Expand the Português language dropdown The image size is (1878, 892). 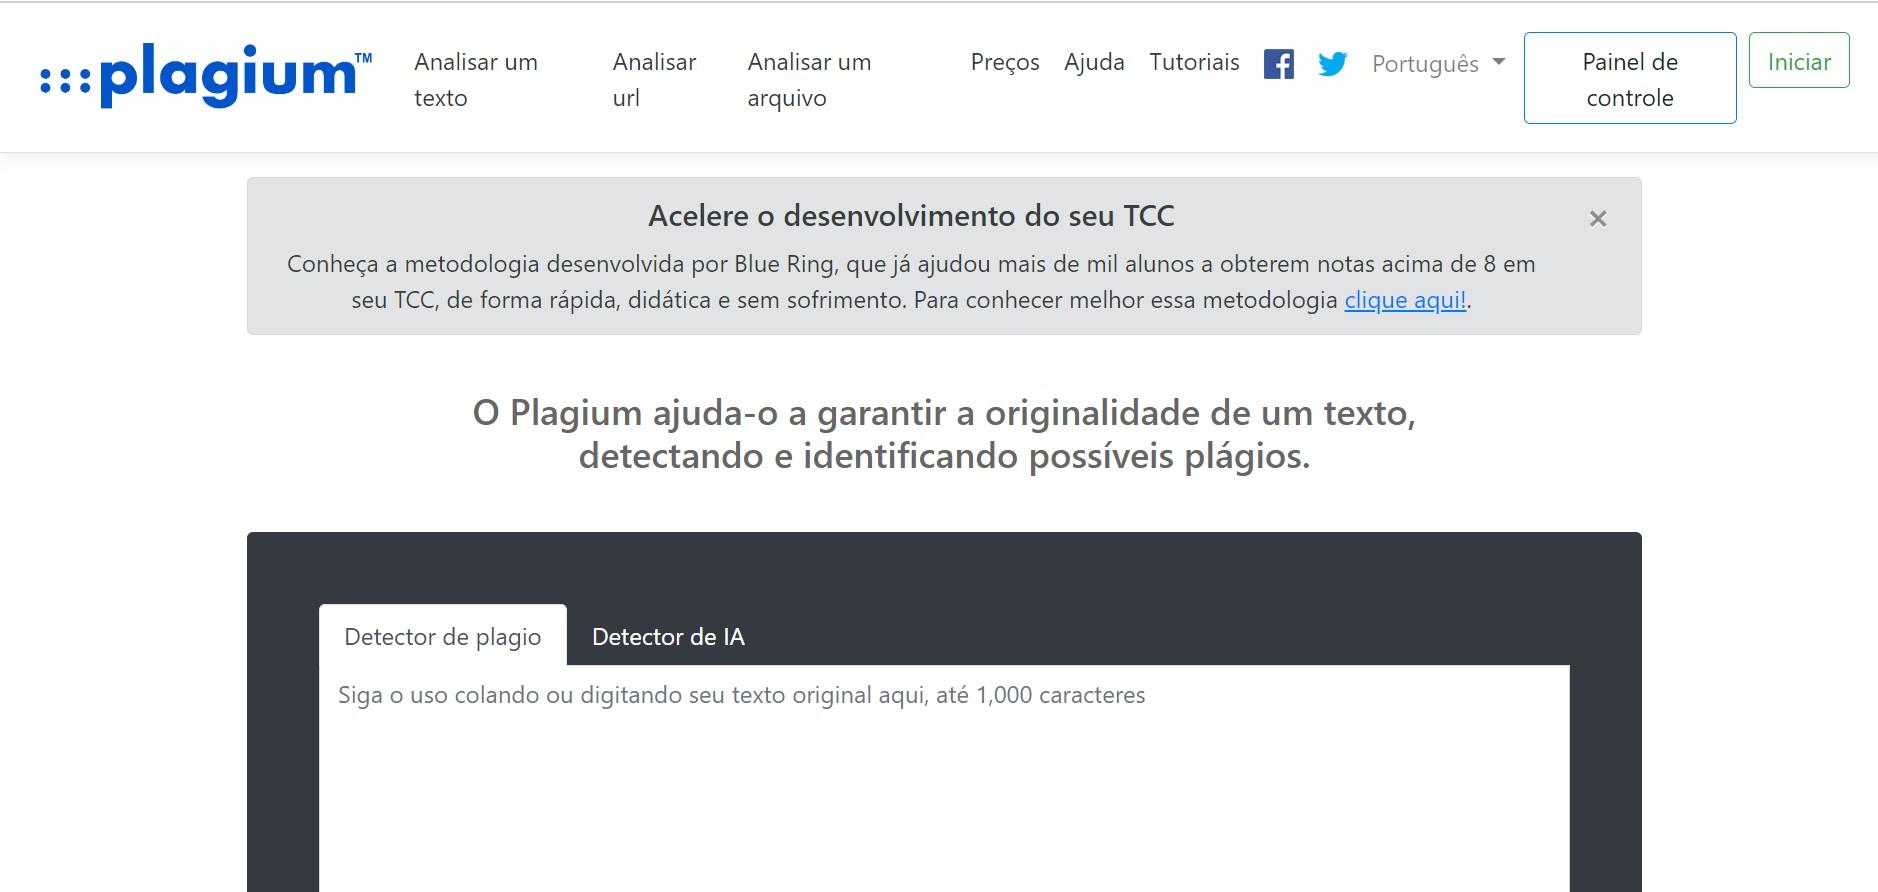[x=1438, y=64]
